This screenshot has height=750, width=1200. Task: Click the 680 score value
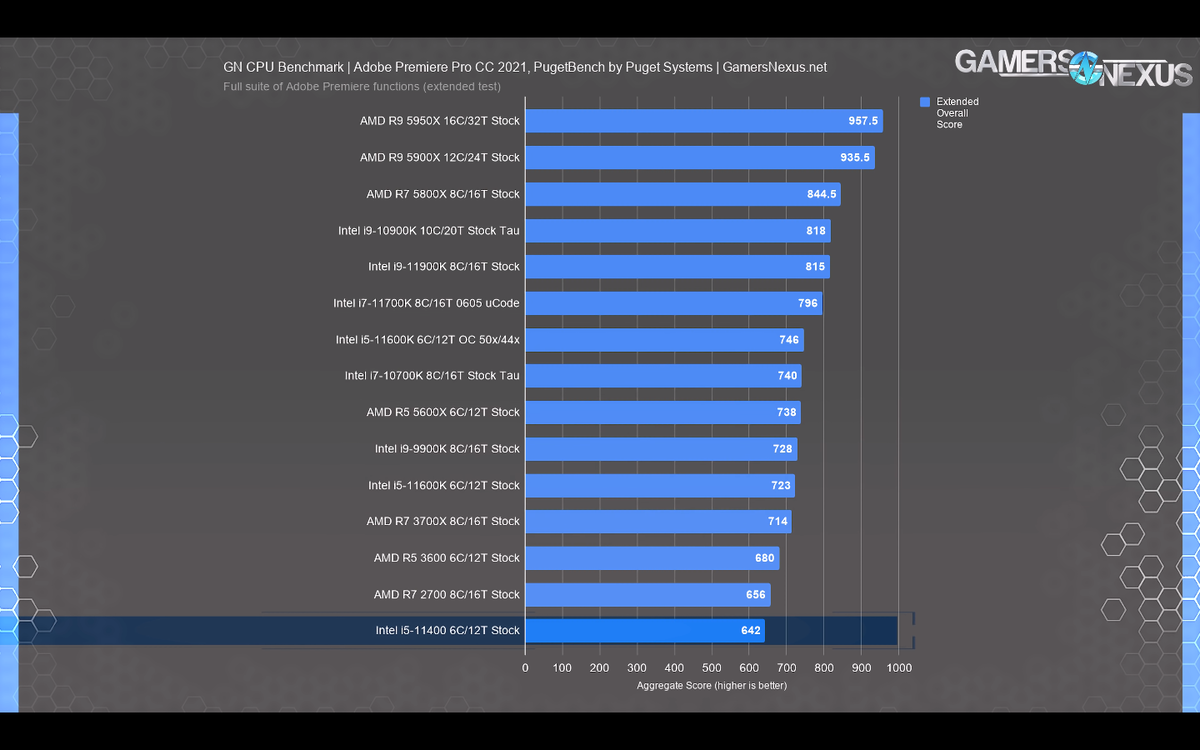point(765,558)
